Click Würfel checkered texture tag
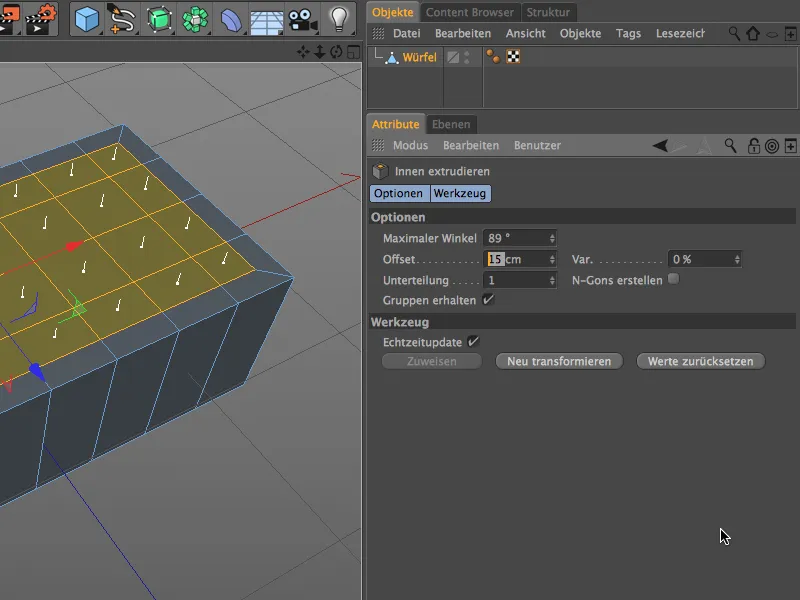 click(x=513, y=57)
